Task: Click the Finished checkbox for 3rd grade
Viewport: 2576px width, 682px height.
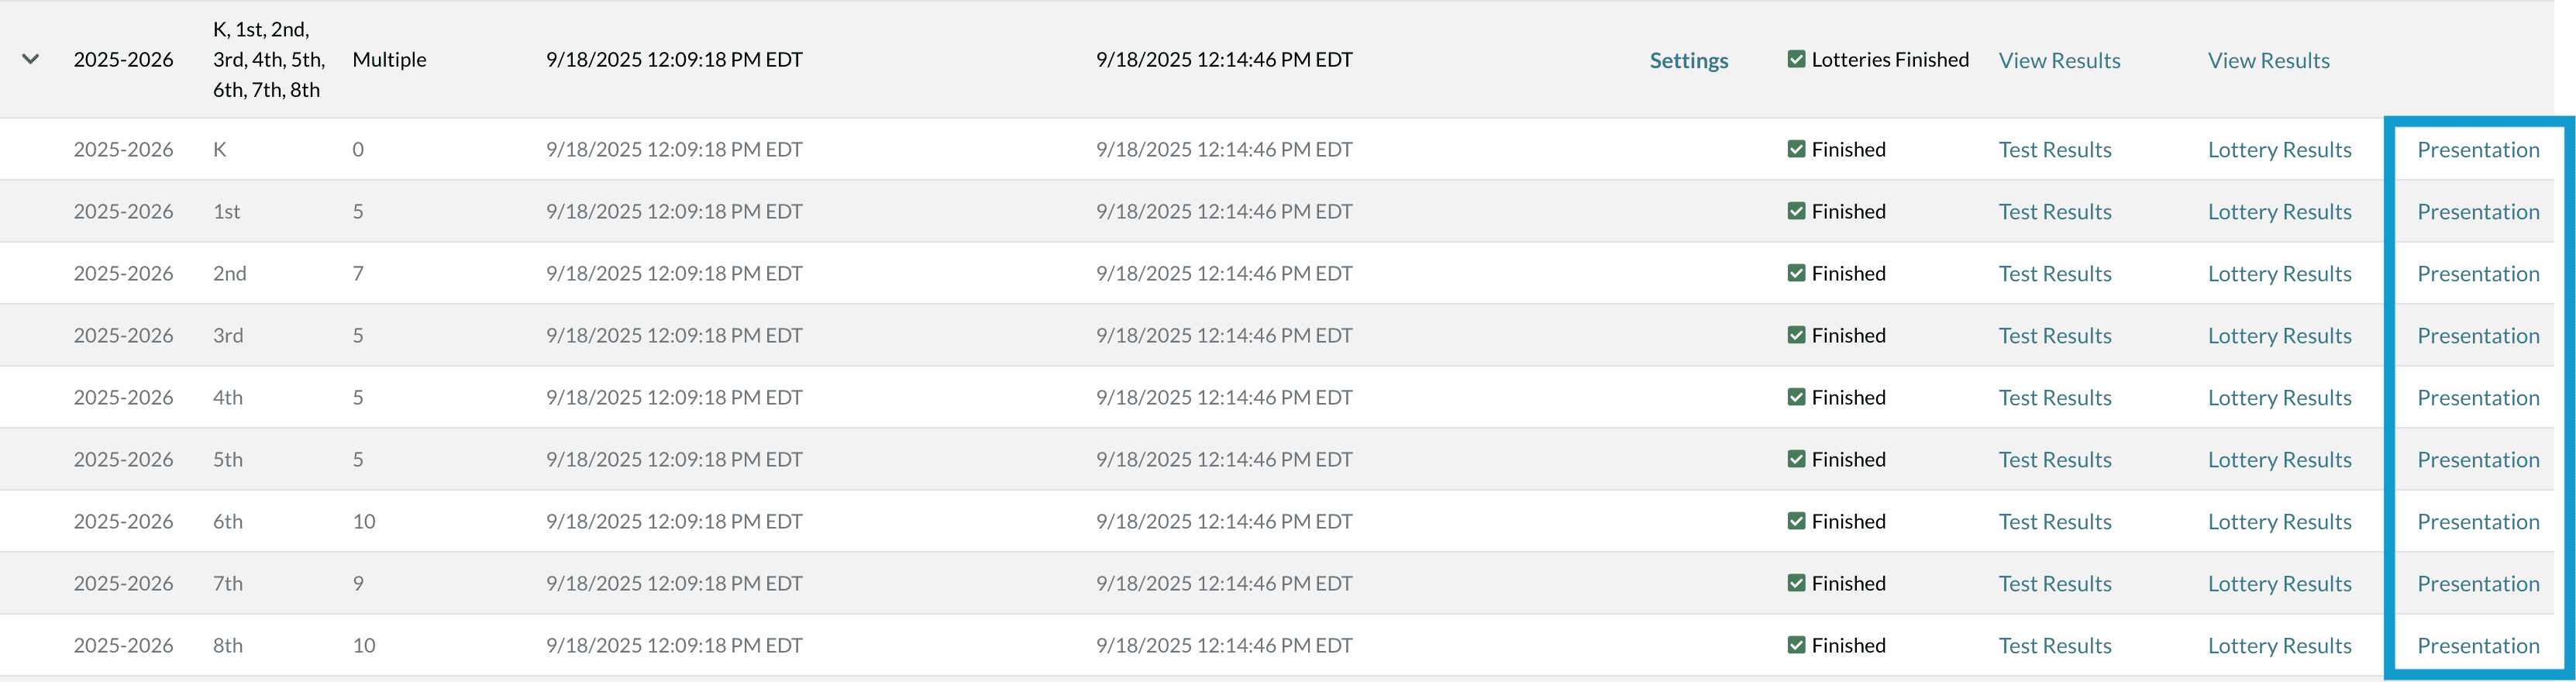Action: [1796, 335]
